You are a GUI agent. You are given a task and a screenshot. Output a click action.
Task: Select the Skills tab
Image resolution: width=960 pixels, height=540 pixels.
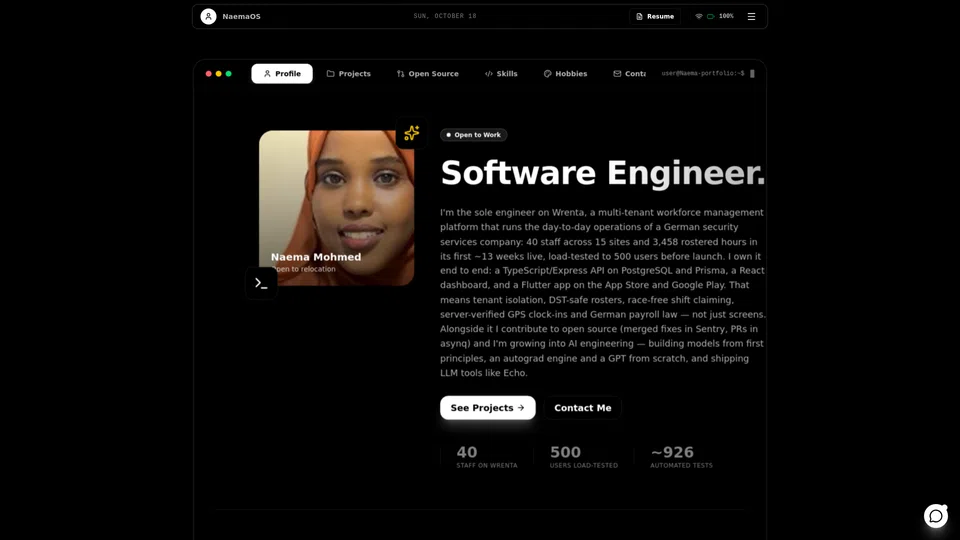coord(501,73)
